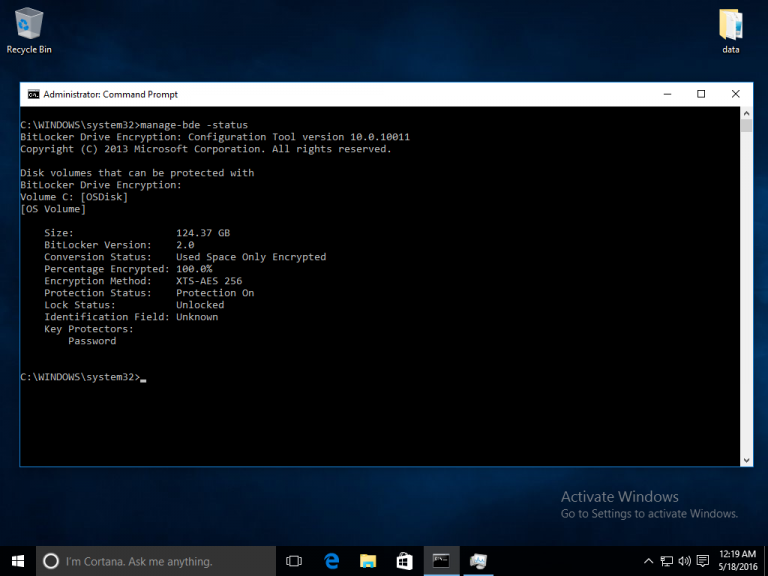
Task: Open the Store from the taskbar
Action: 404,561
